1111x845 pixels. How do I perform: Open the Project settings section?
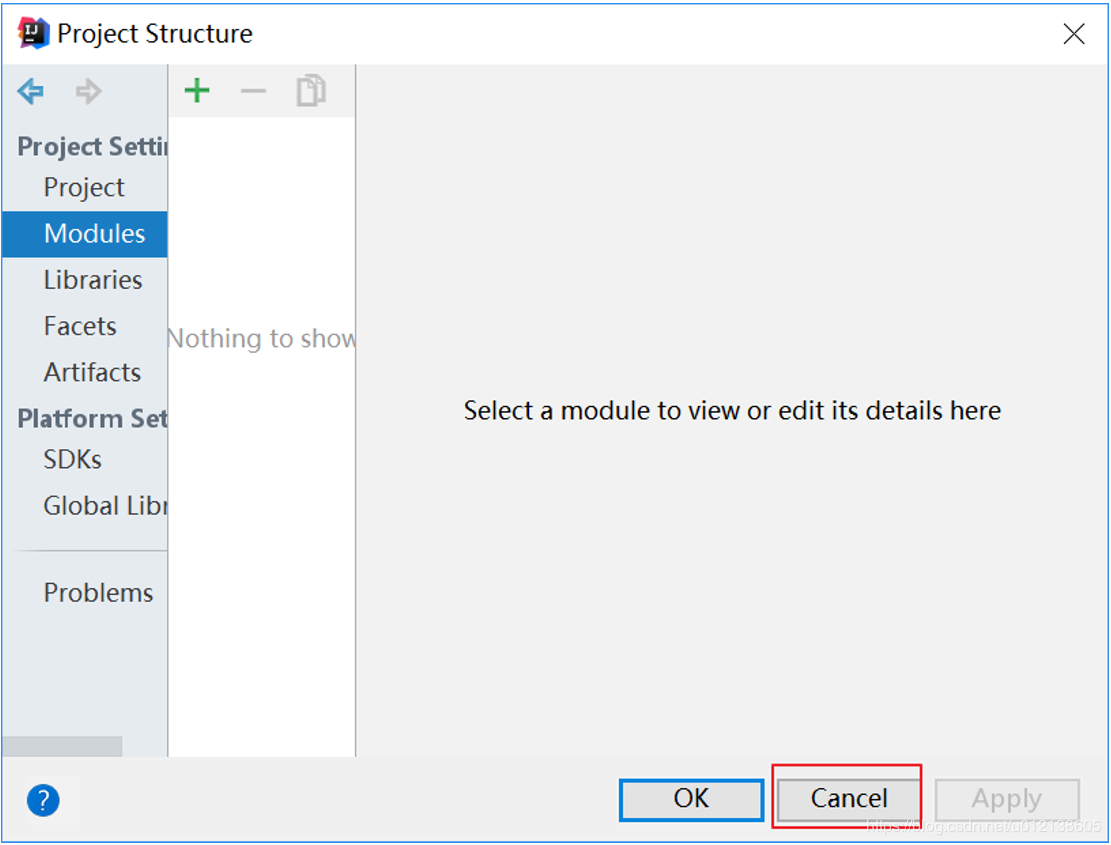pos(84,188)
